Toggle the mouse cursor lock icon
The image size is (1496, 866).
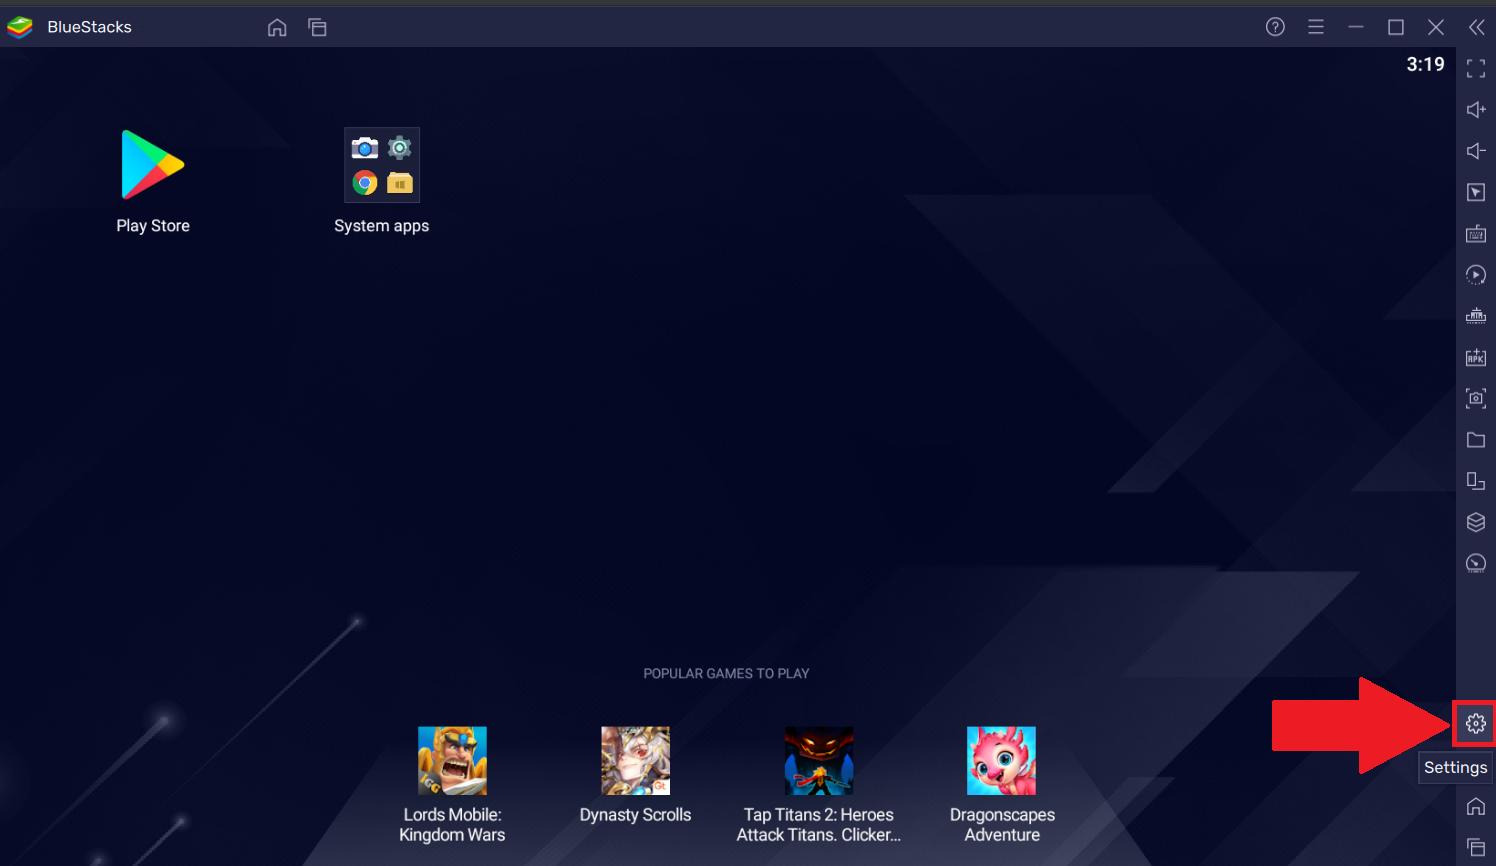1476,192
